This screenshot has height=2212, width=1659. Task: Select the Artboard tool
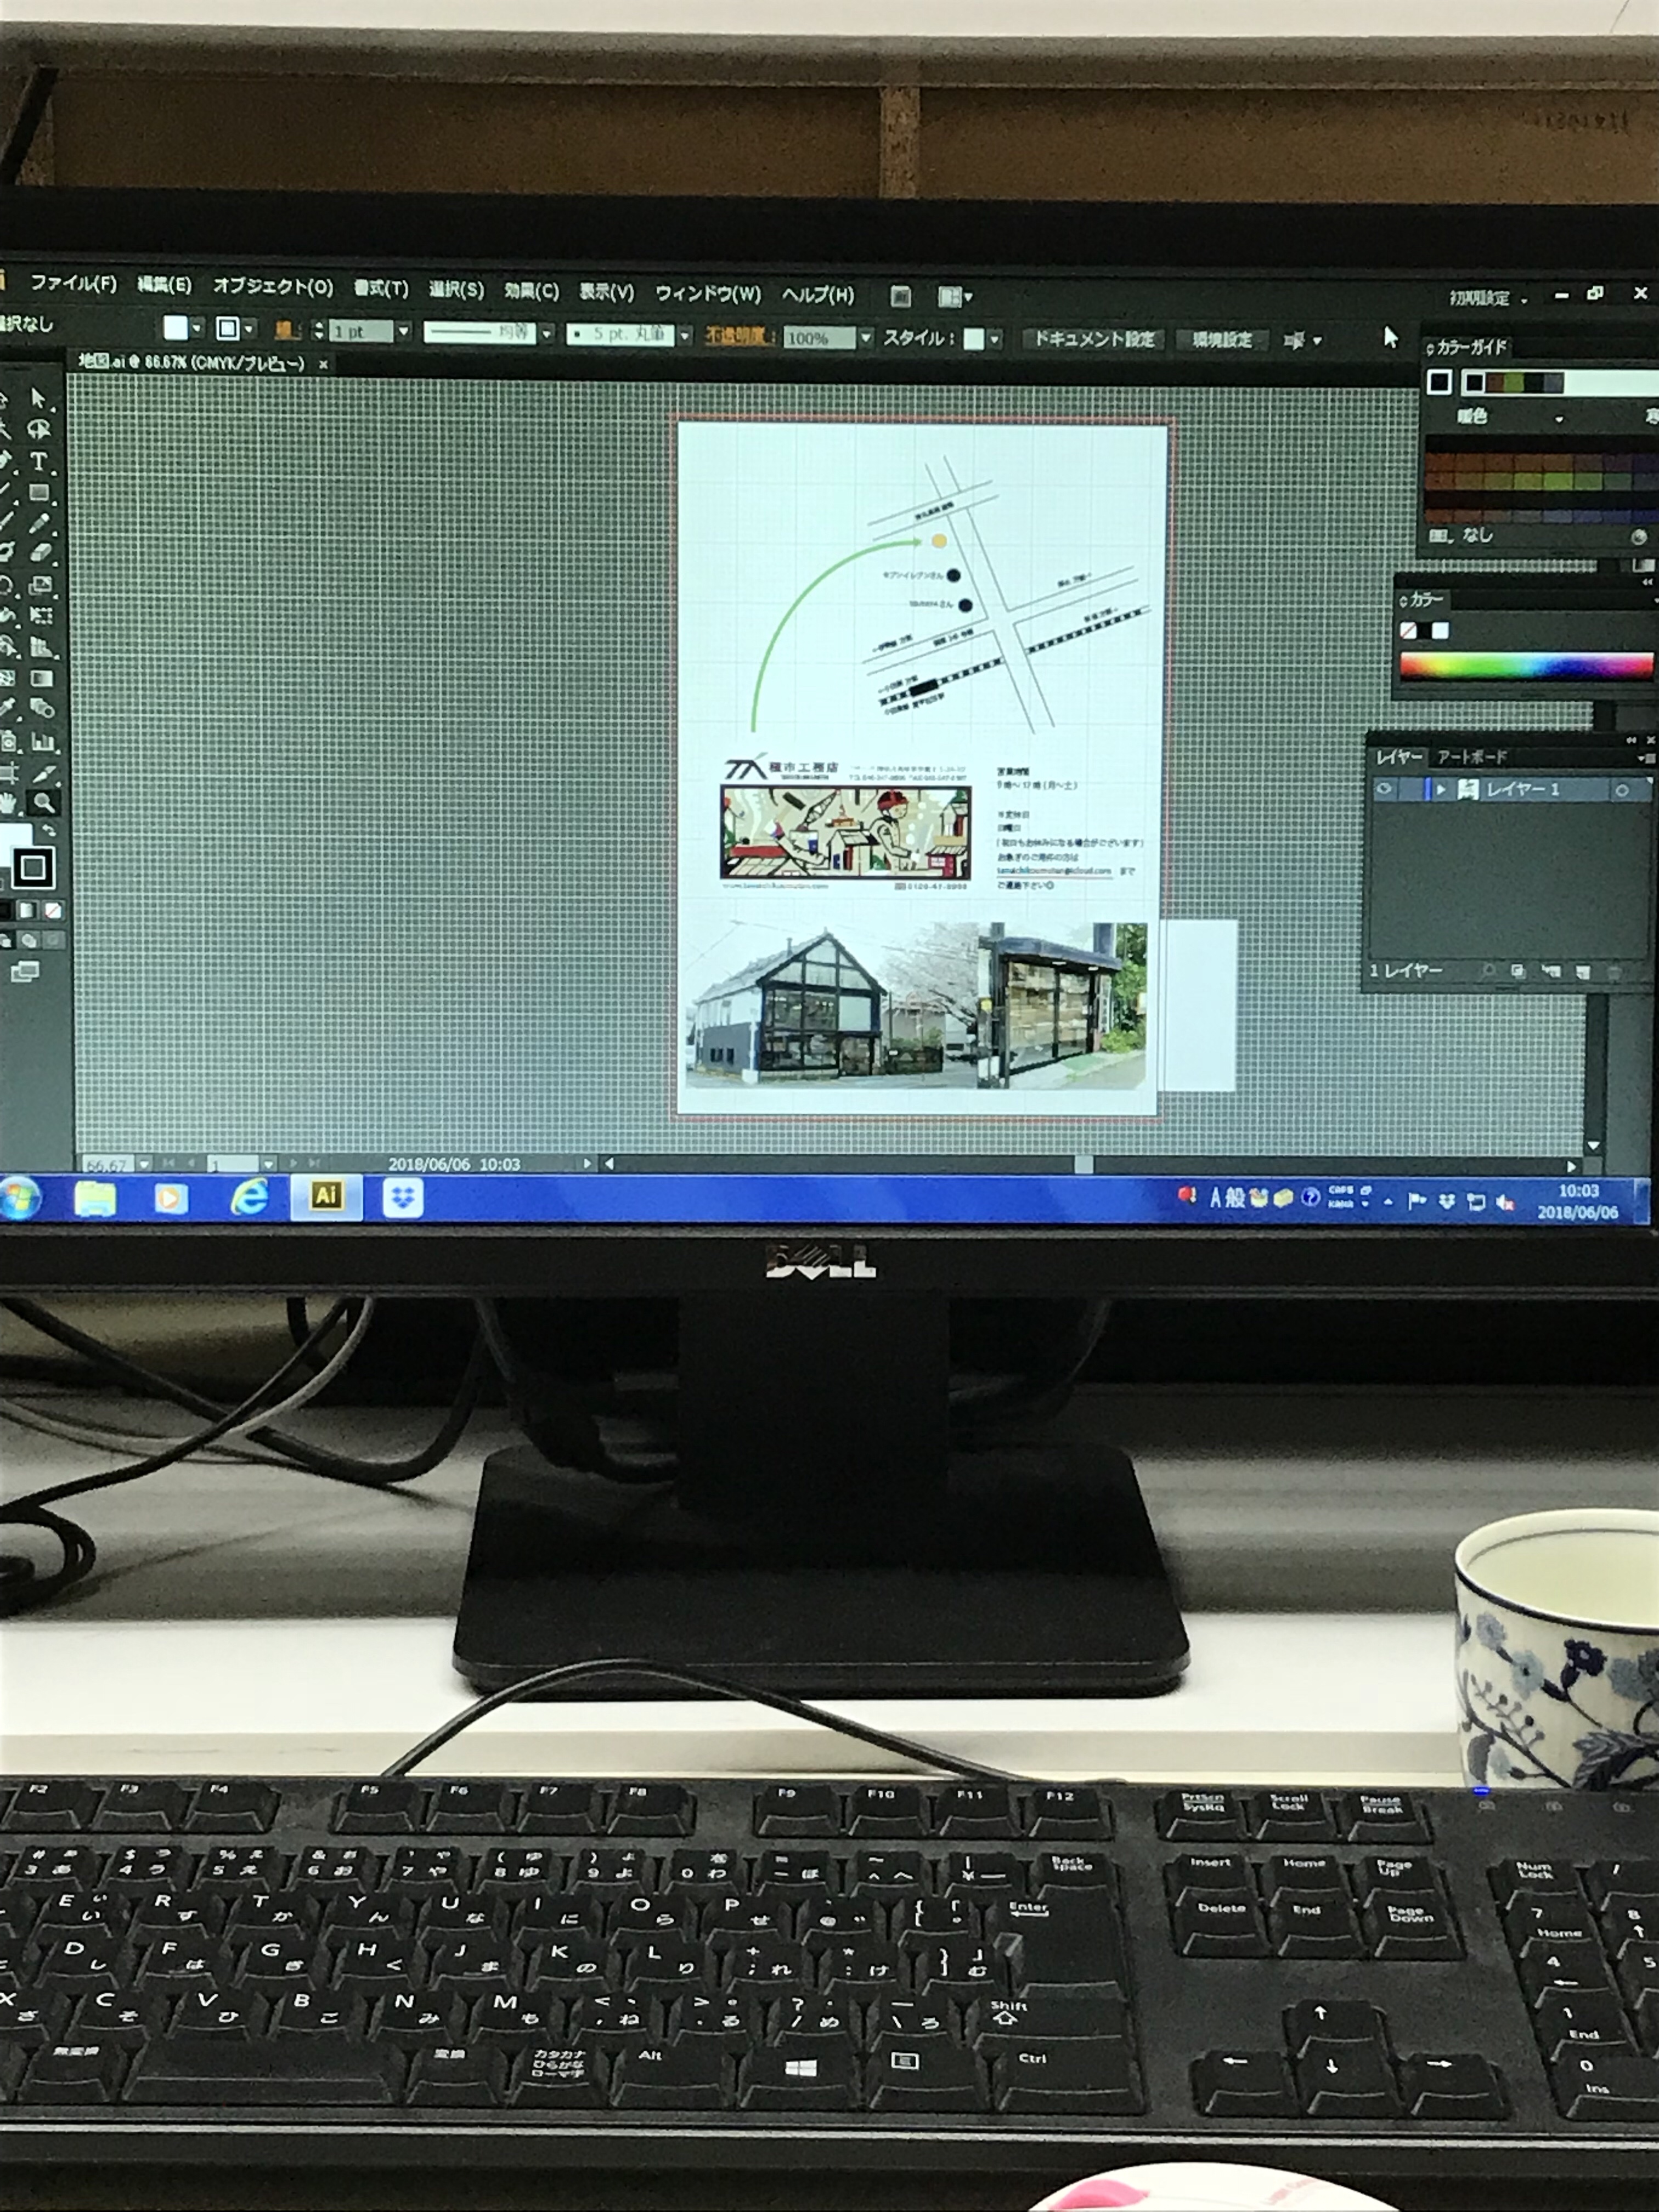[9, 772]
